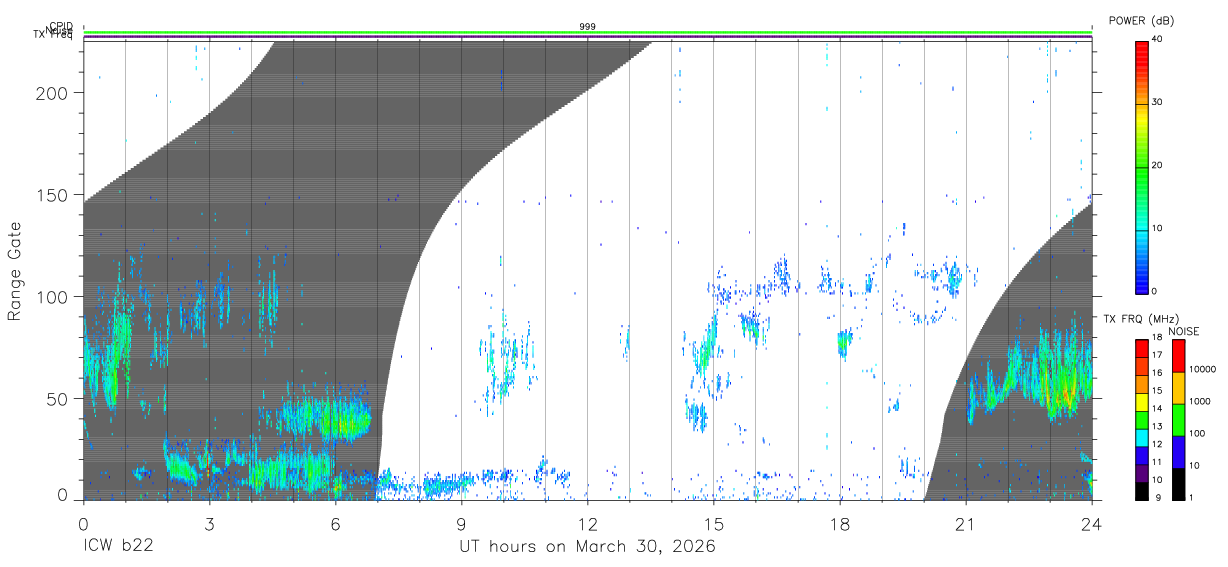Click the 3 tick label on UT hours axis

(209, 524)
